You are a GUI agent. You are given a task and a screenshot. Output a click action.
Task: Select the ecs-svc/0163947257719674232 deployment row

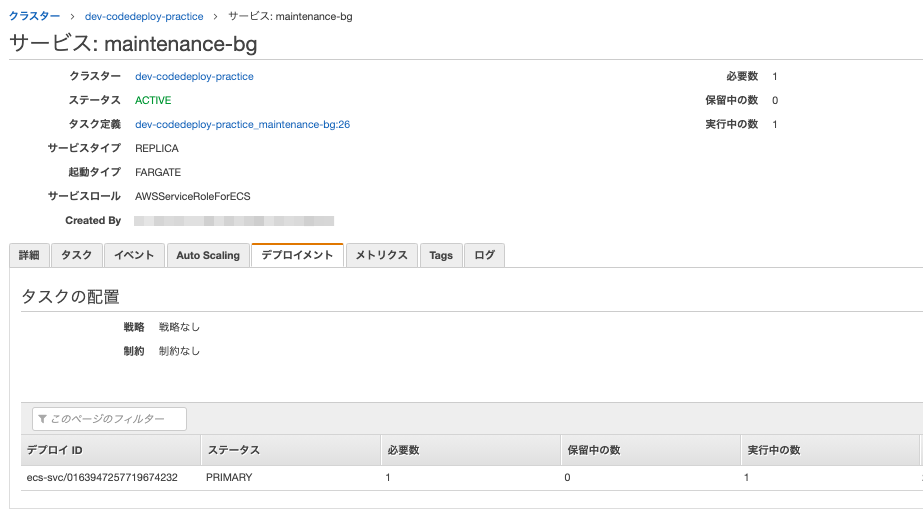pyautogui.click(x=102, y=478)
